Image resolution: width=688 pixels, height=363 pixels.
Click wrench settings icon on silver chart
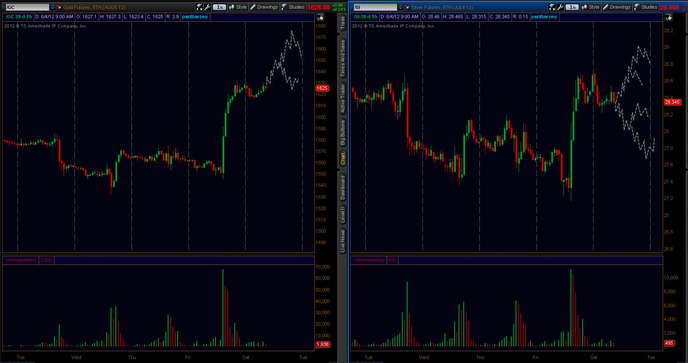tap(560, 7)
